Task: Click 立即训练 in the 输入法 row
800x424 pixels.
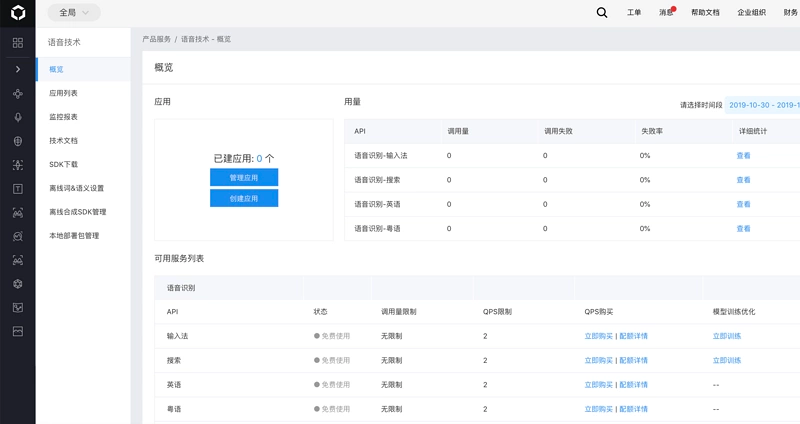Action: [x=727, y=336]
